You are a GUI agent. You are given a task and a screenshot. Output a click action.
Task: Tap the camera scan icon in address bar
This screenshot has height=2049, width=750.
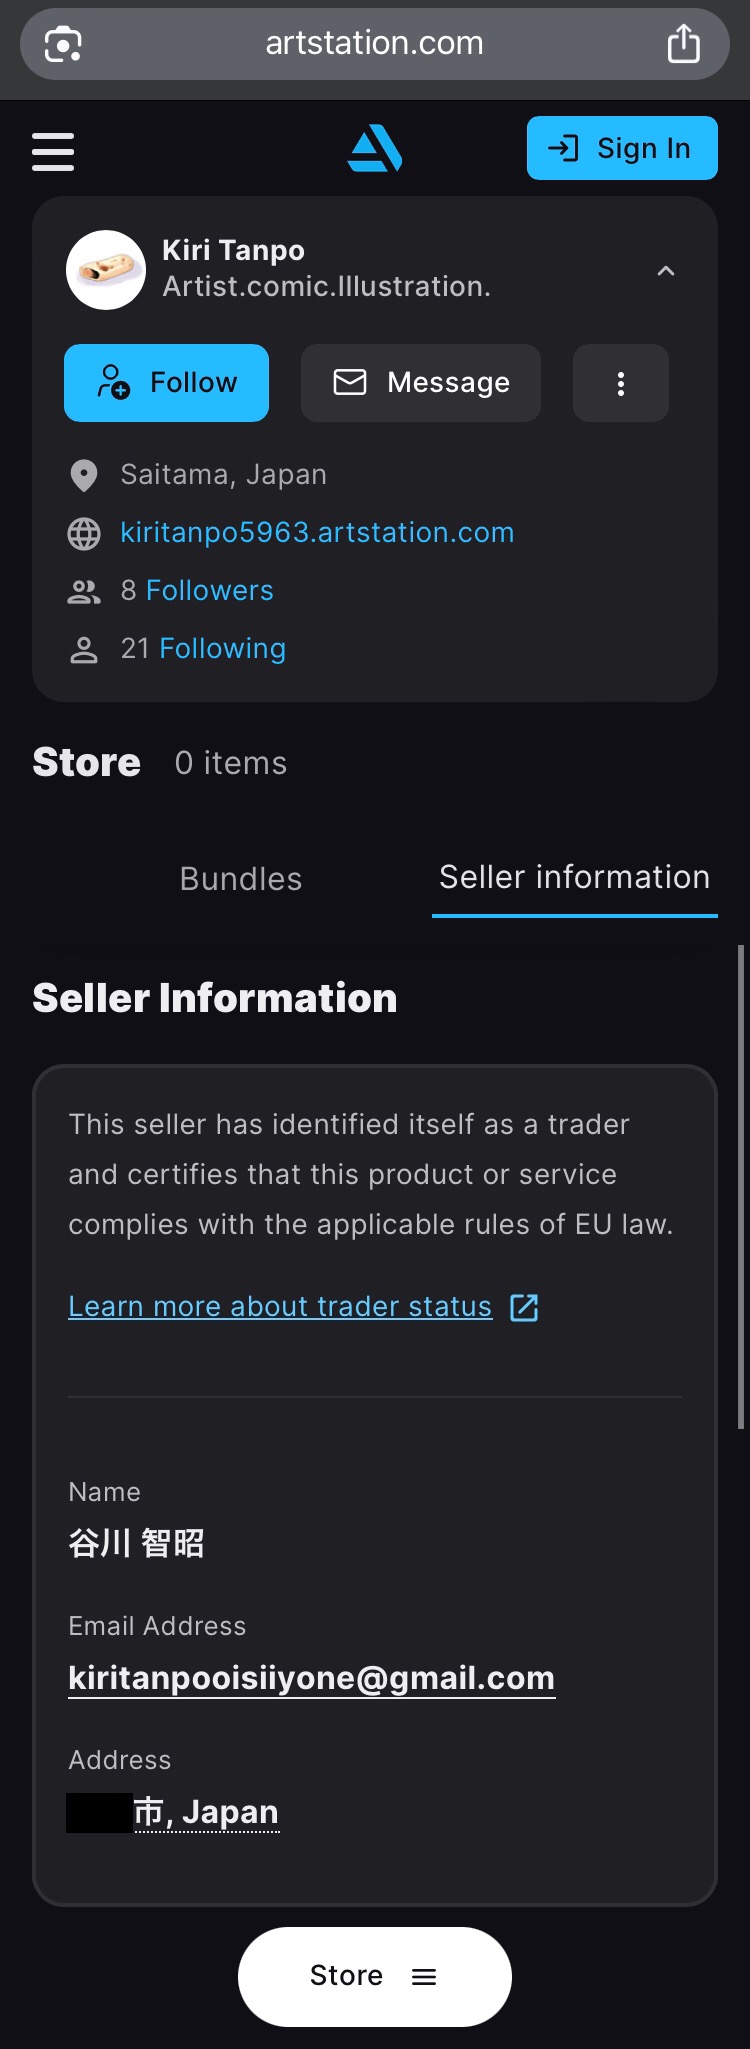63,44
